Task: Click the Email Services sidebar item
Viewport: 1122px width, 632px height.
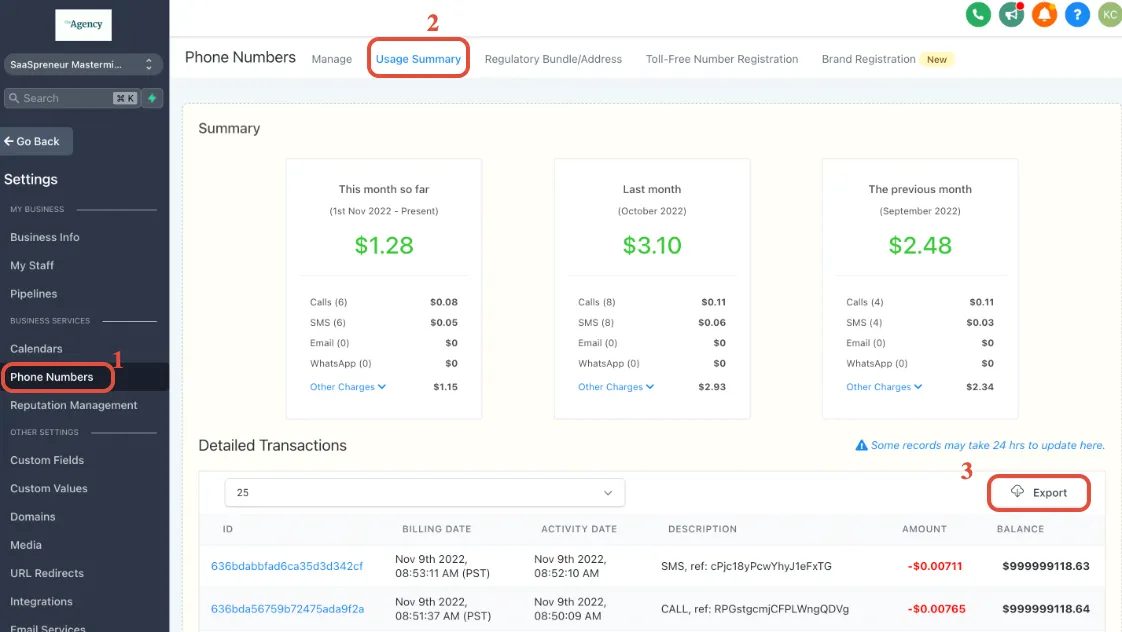Action: 47,628
